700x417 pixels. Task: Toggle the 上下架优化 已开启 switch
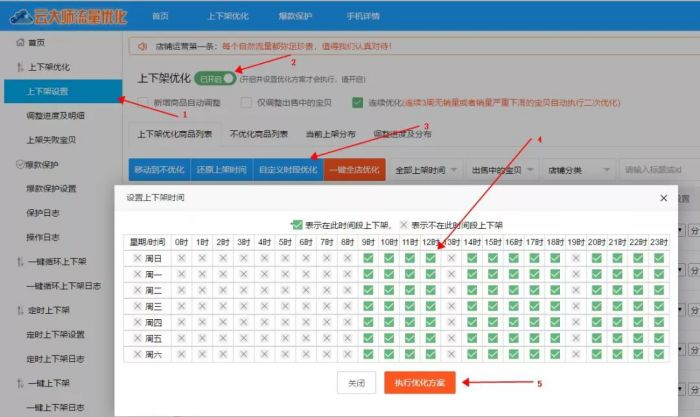[215, 79]
